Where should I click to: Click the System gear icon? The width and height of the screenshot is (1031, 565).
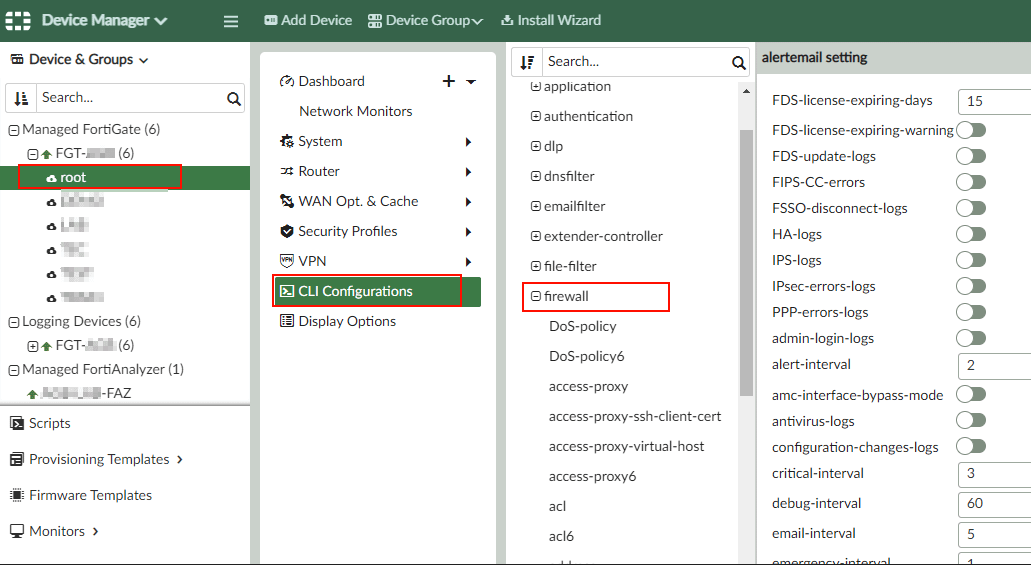287,141
